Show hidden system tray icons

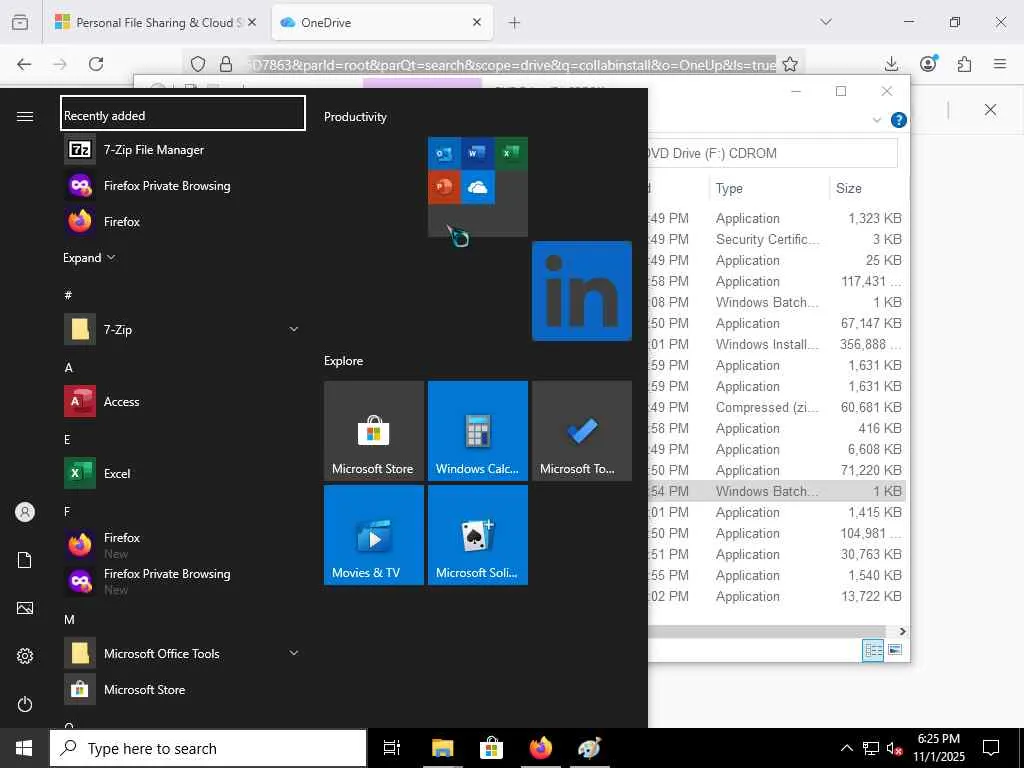846,748
